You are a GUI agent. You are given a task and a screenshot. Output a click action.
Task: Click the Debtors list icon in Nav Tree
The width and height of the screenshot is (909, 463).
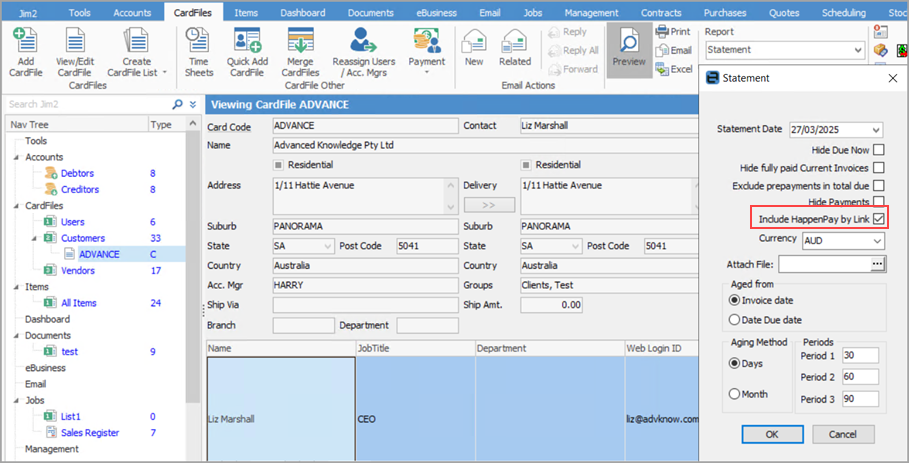[x=51, y=173]
